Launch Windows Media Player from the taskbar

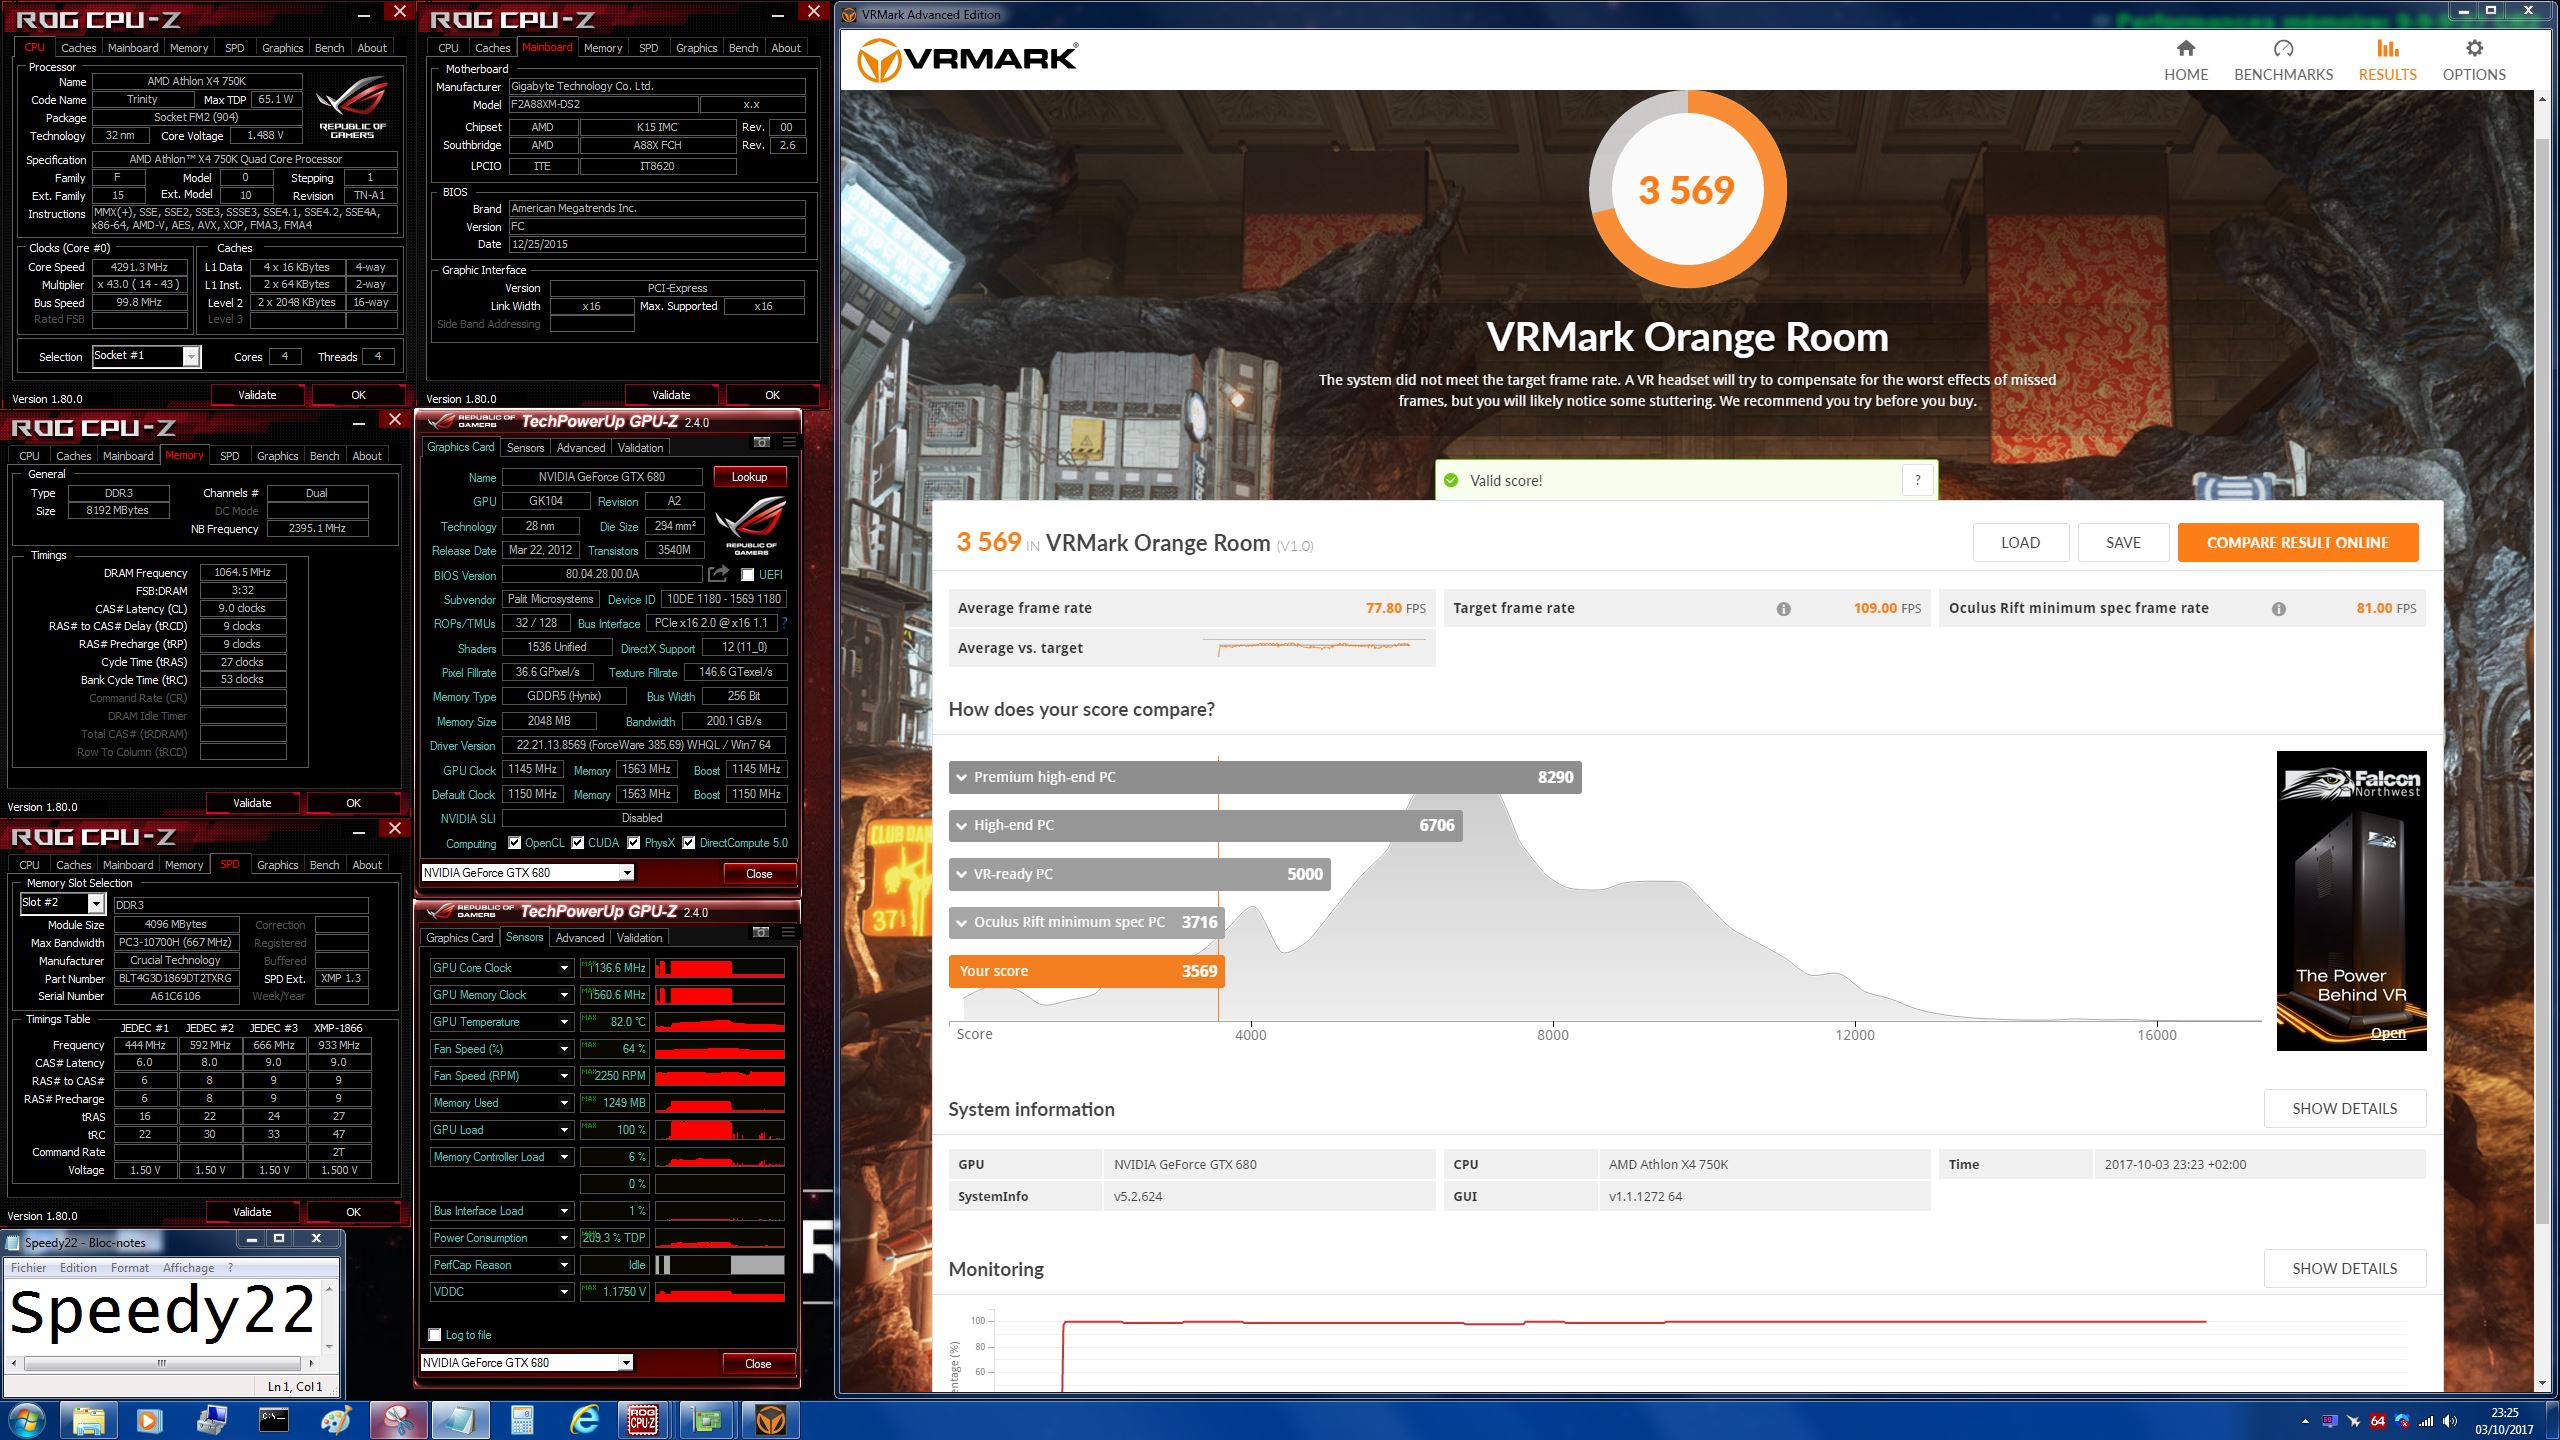(149, 1420)
